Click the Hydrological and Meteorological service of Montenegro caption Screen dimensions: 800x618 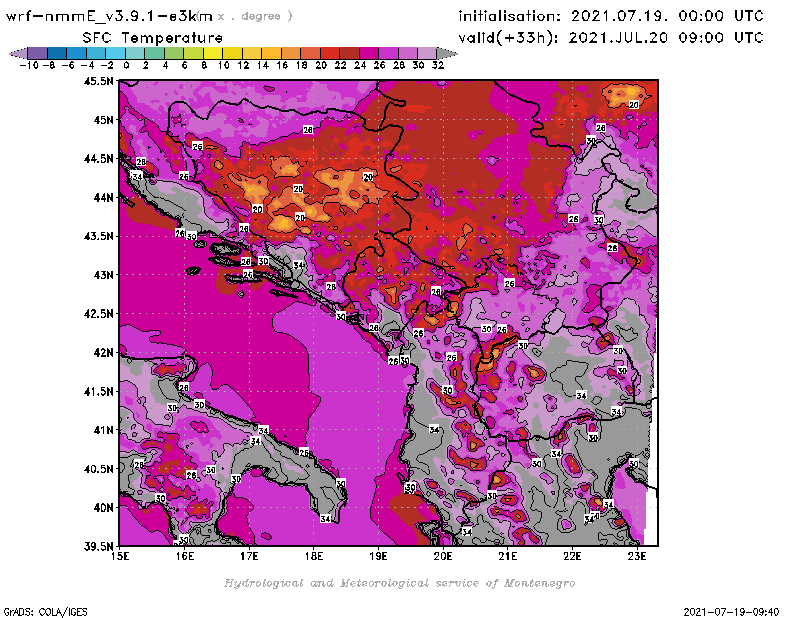click(x=399, y=583)
